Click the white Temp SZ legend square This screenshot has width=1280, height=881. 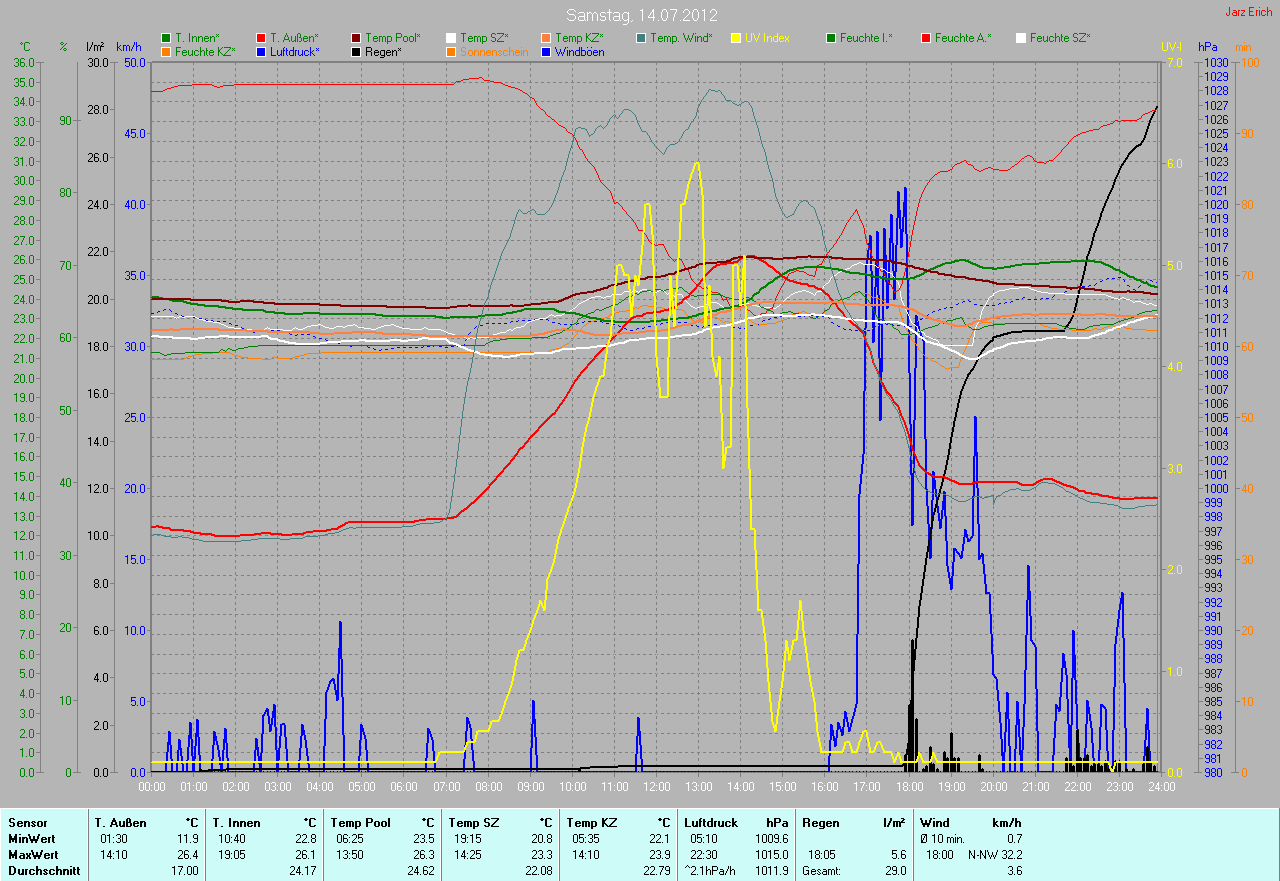(x=451, y=38)
